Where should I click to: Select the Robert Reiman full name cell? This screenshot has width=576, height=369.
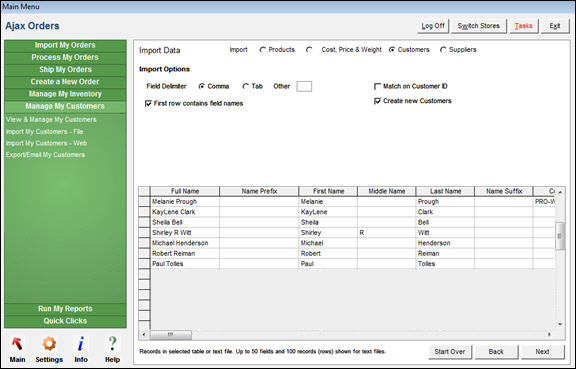point(185,253)
